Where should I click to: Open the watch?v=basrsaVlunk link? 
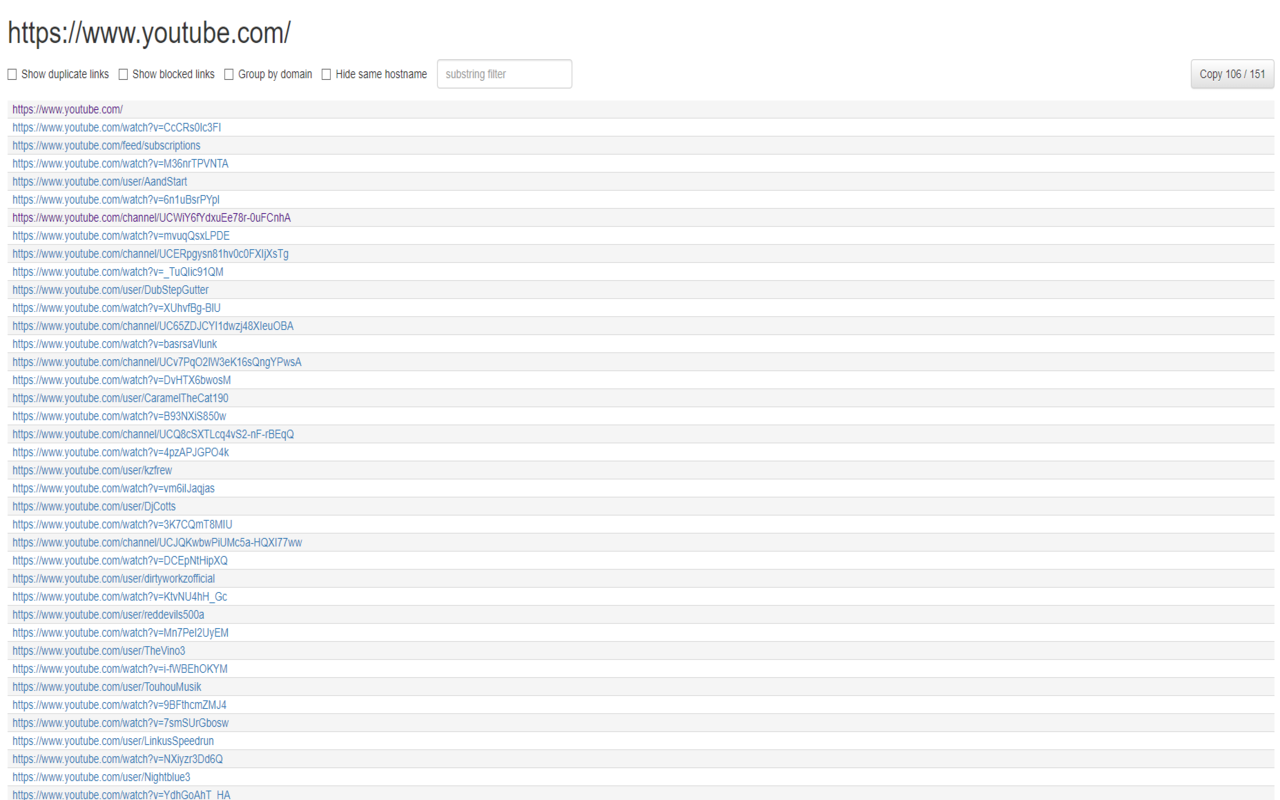click(x=115, y=344)
